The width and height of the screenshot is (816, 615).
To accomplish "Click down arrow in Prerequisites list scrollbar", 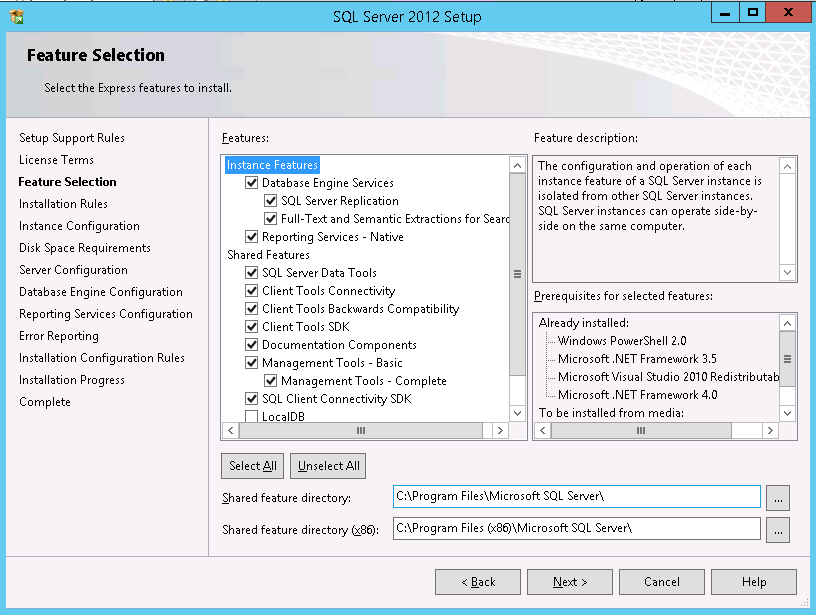I will coord(788,413).
